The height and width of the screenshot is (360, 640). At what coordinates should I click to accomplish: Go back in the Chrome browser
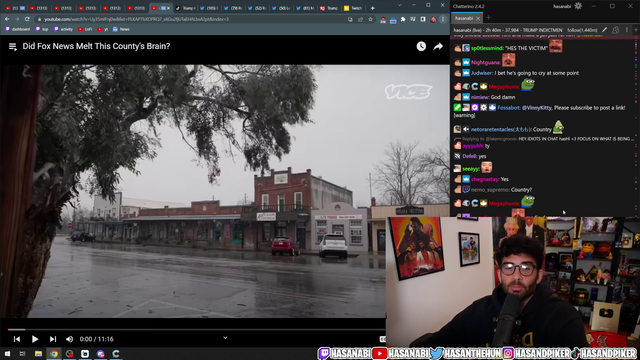click(7, 19)
